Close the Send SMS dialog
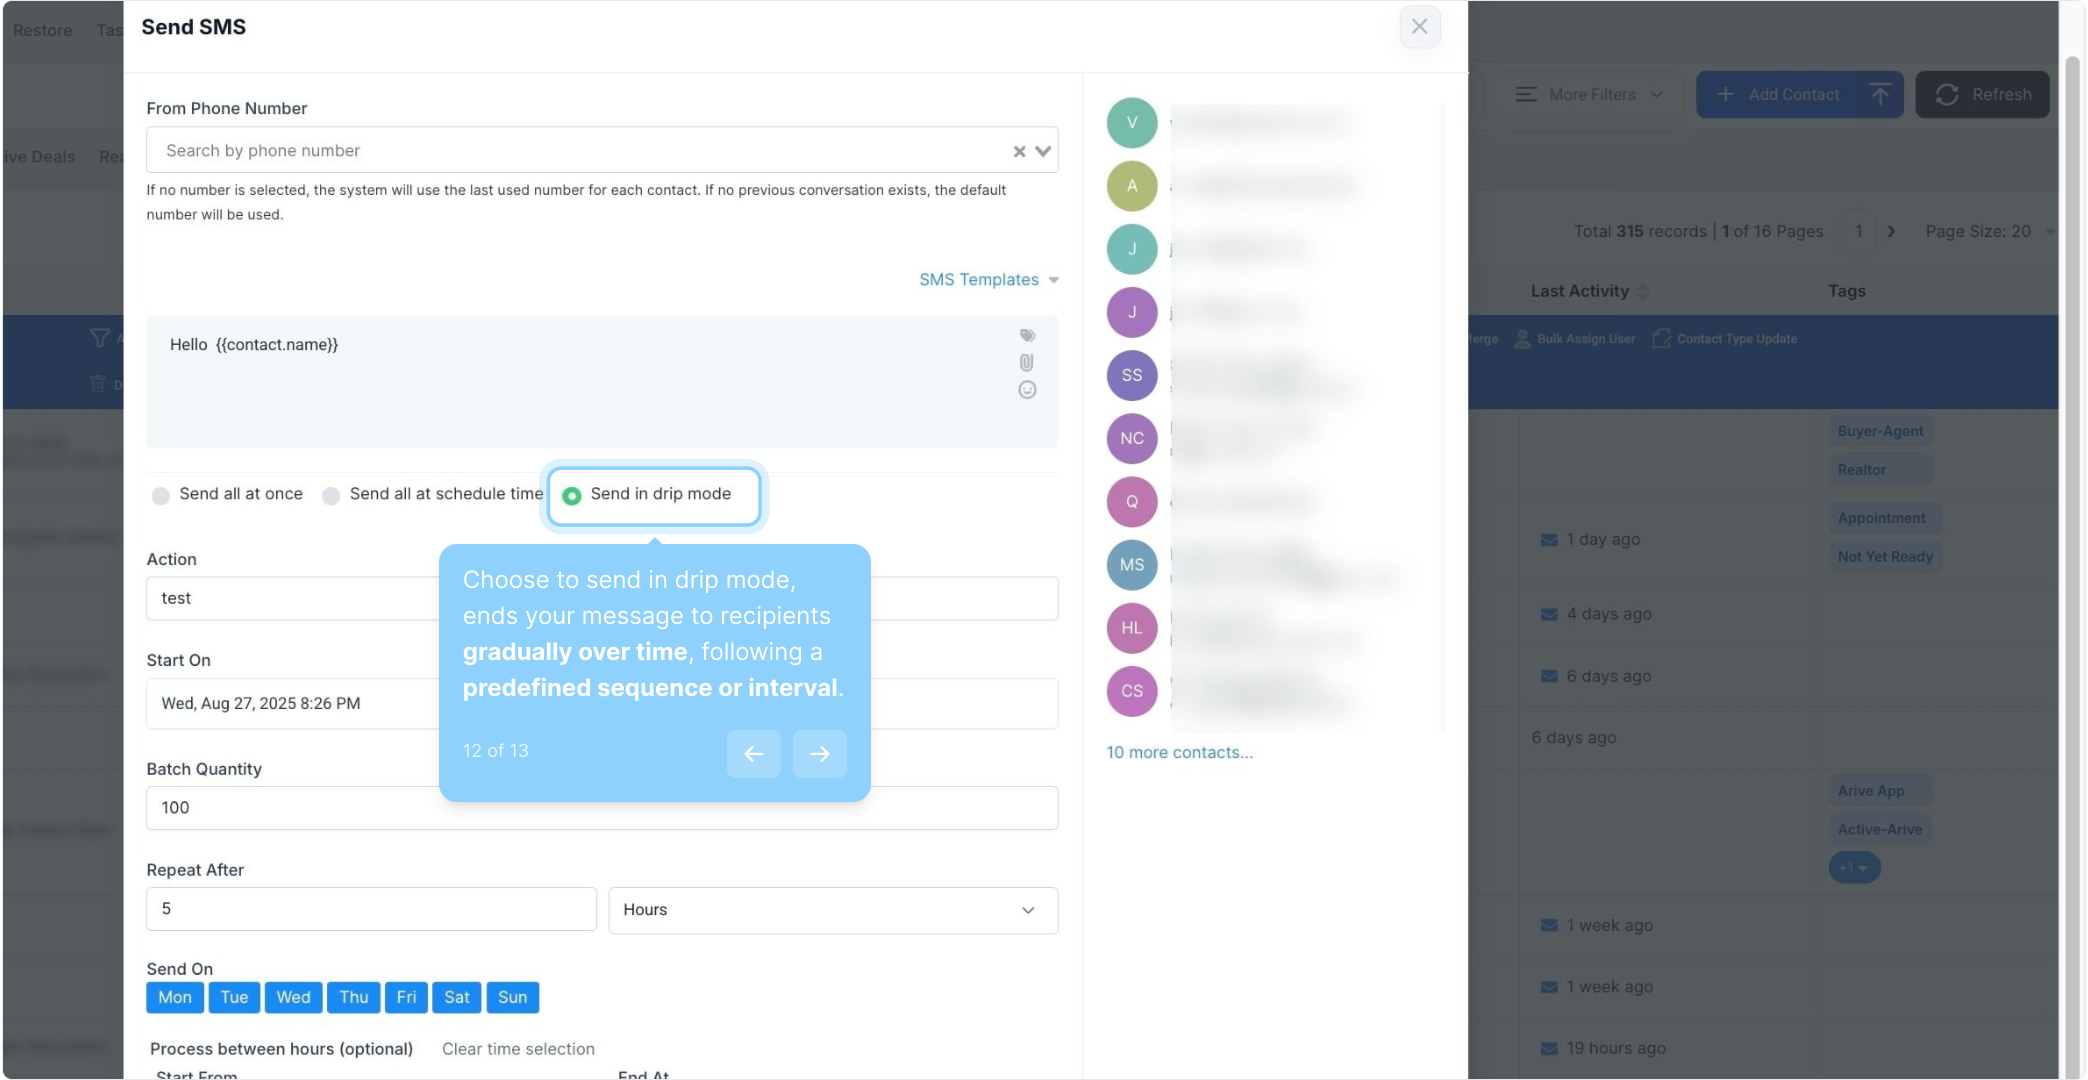2088x1080 pixels. pyautogui.click(x=1419, y=27)
